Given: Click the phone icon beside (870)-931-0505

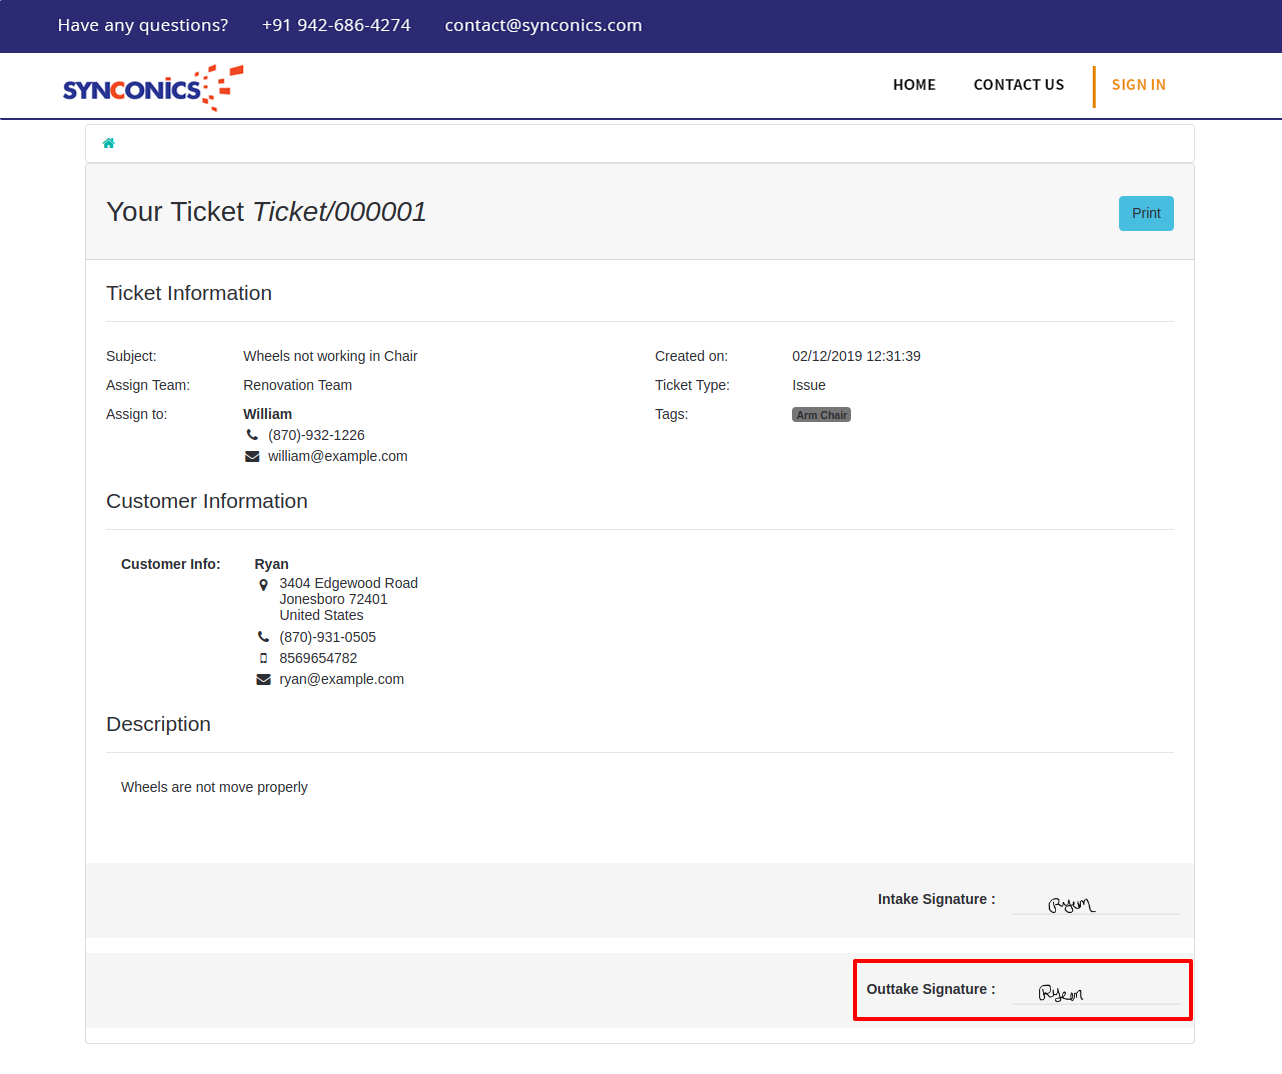Looking at the screenshot, I should (x=264, y=637).
